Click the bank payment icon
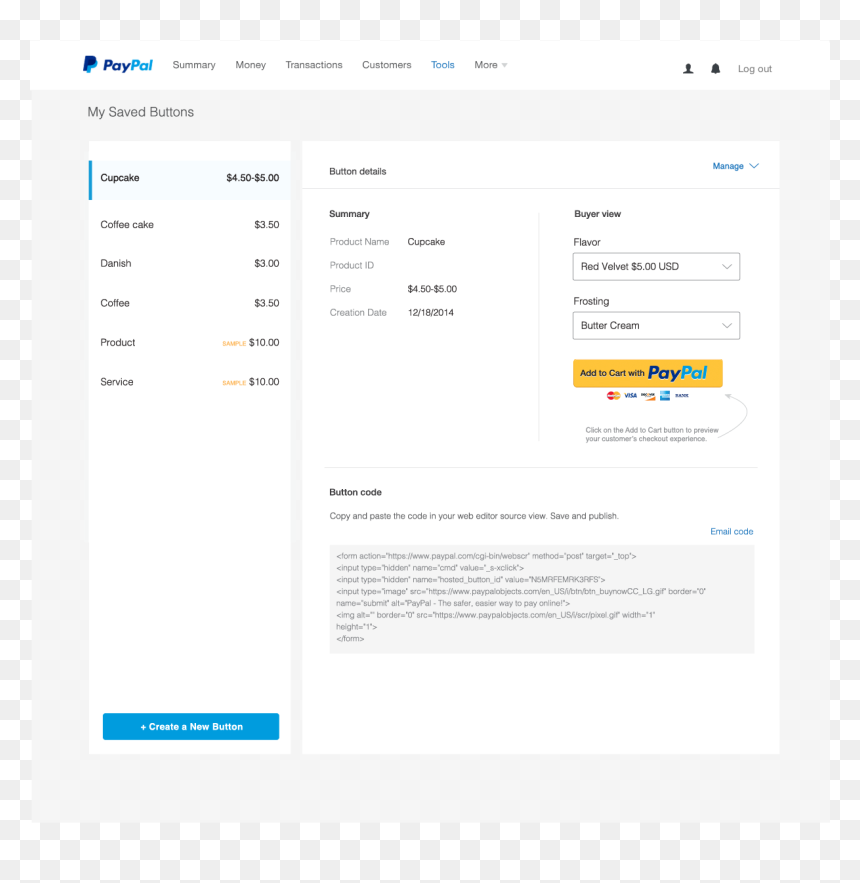The width and height of the screenshot is (860, 883). (x=682, y=396)
